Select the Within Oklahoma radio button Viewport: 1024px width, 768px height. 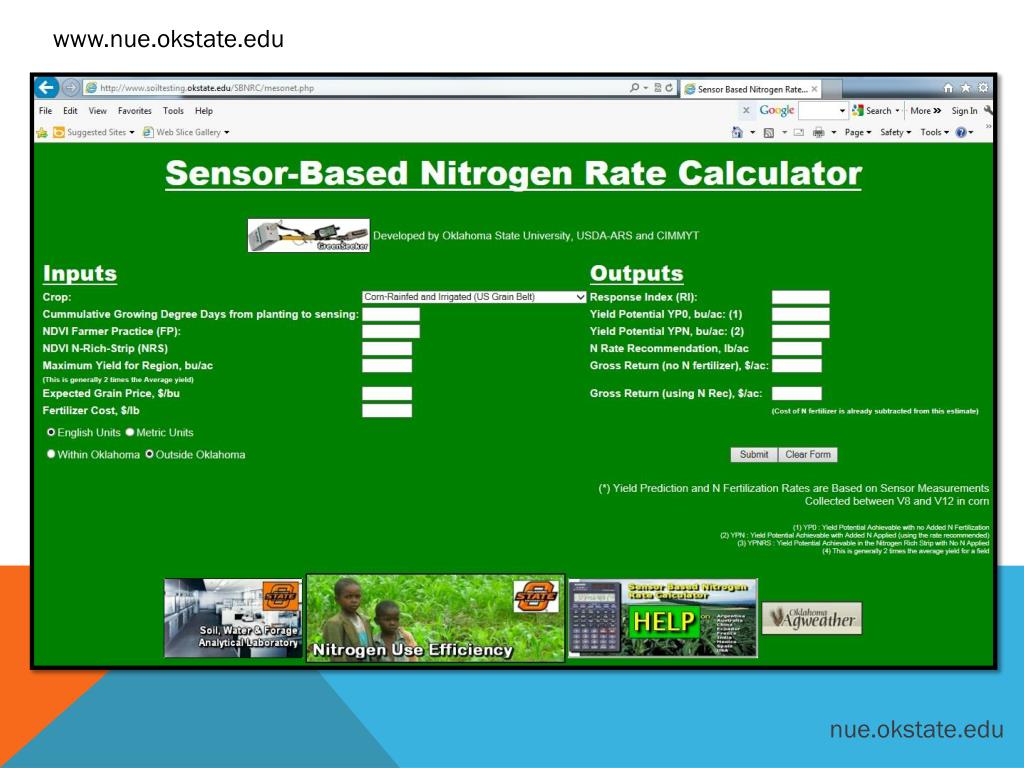point(51,454)
